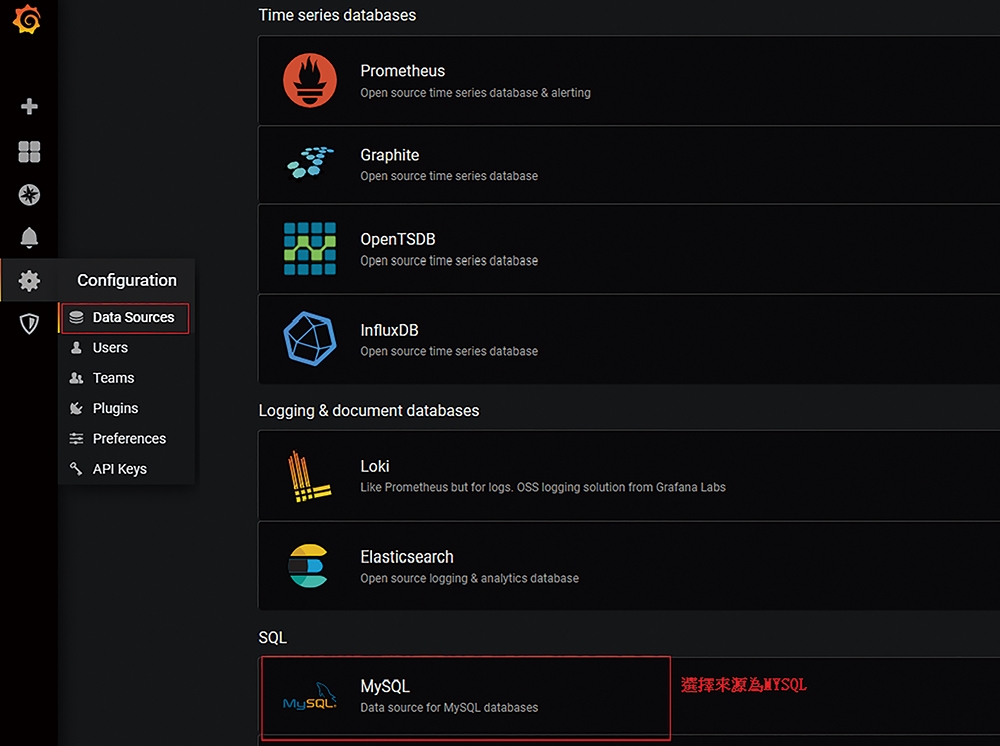The width and height of the screenshot is (1000, 746).
Task: Click 'Time series databases' heading
Action: point(337,15)
